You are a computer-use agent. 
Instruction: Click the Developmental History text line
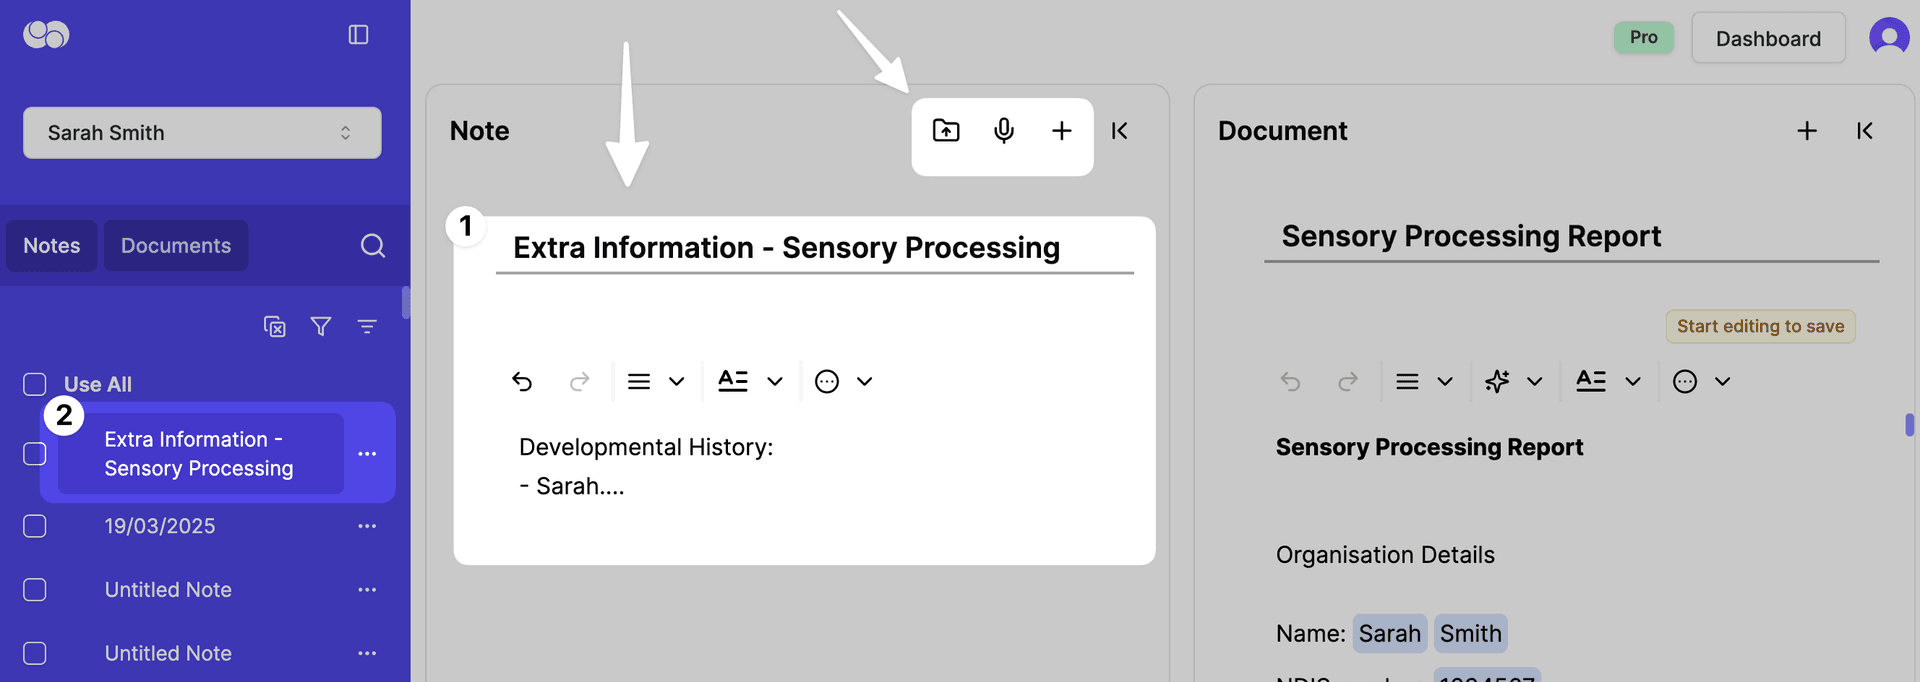646,447
